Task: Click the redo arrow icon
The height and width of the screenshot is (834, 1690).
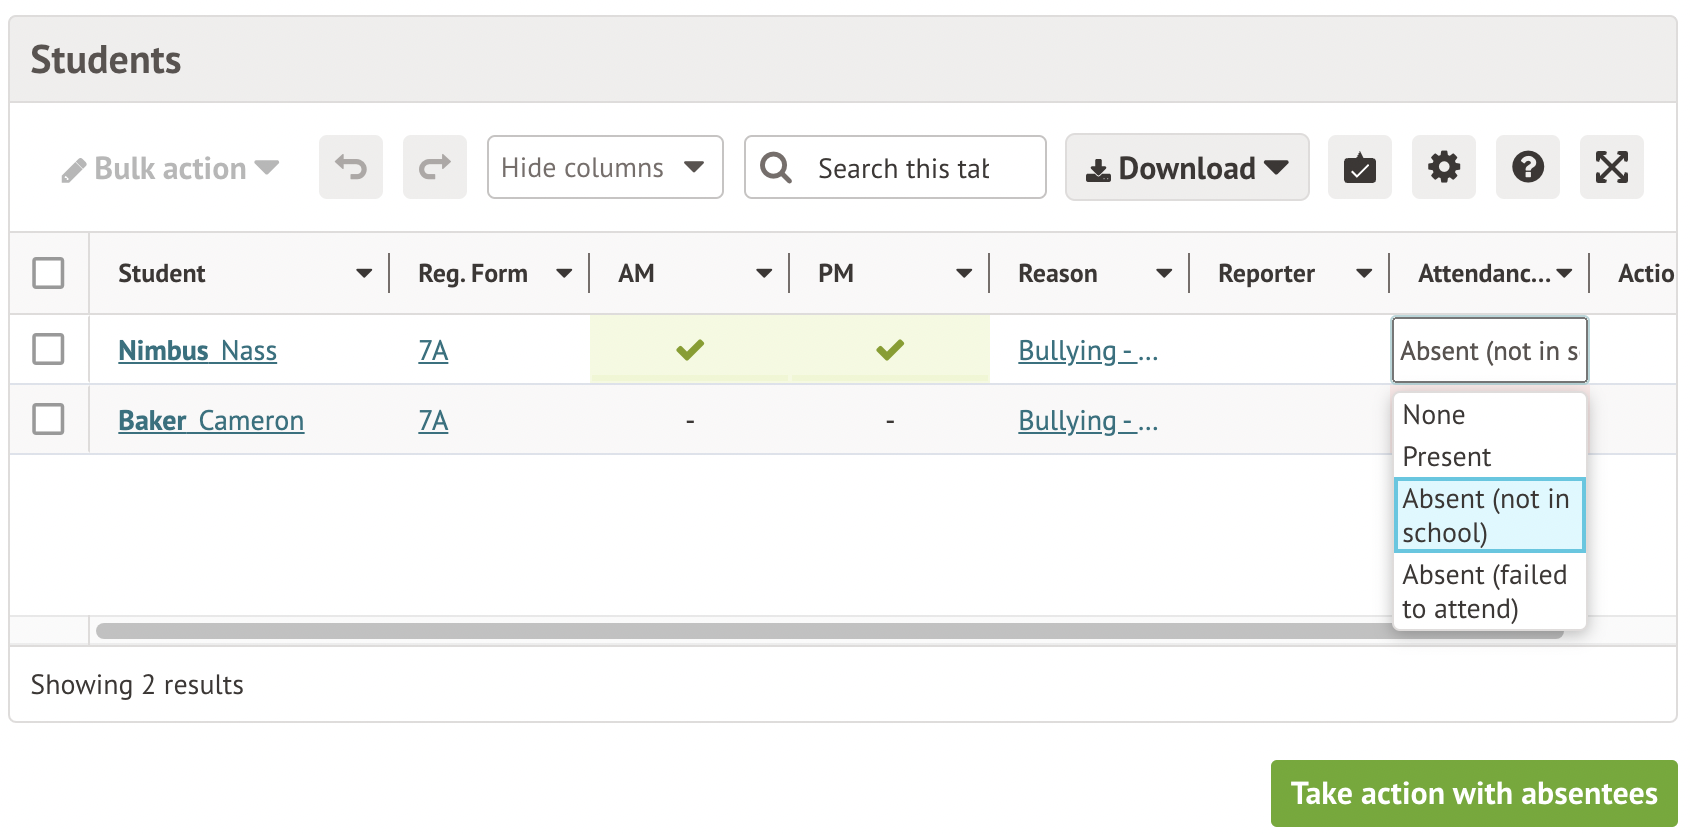Action: (434, 167)
